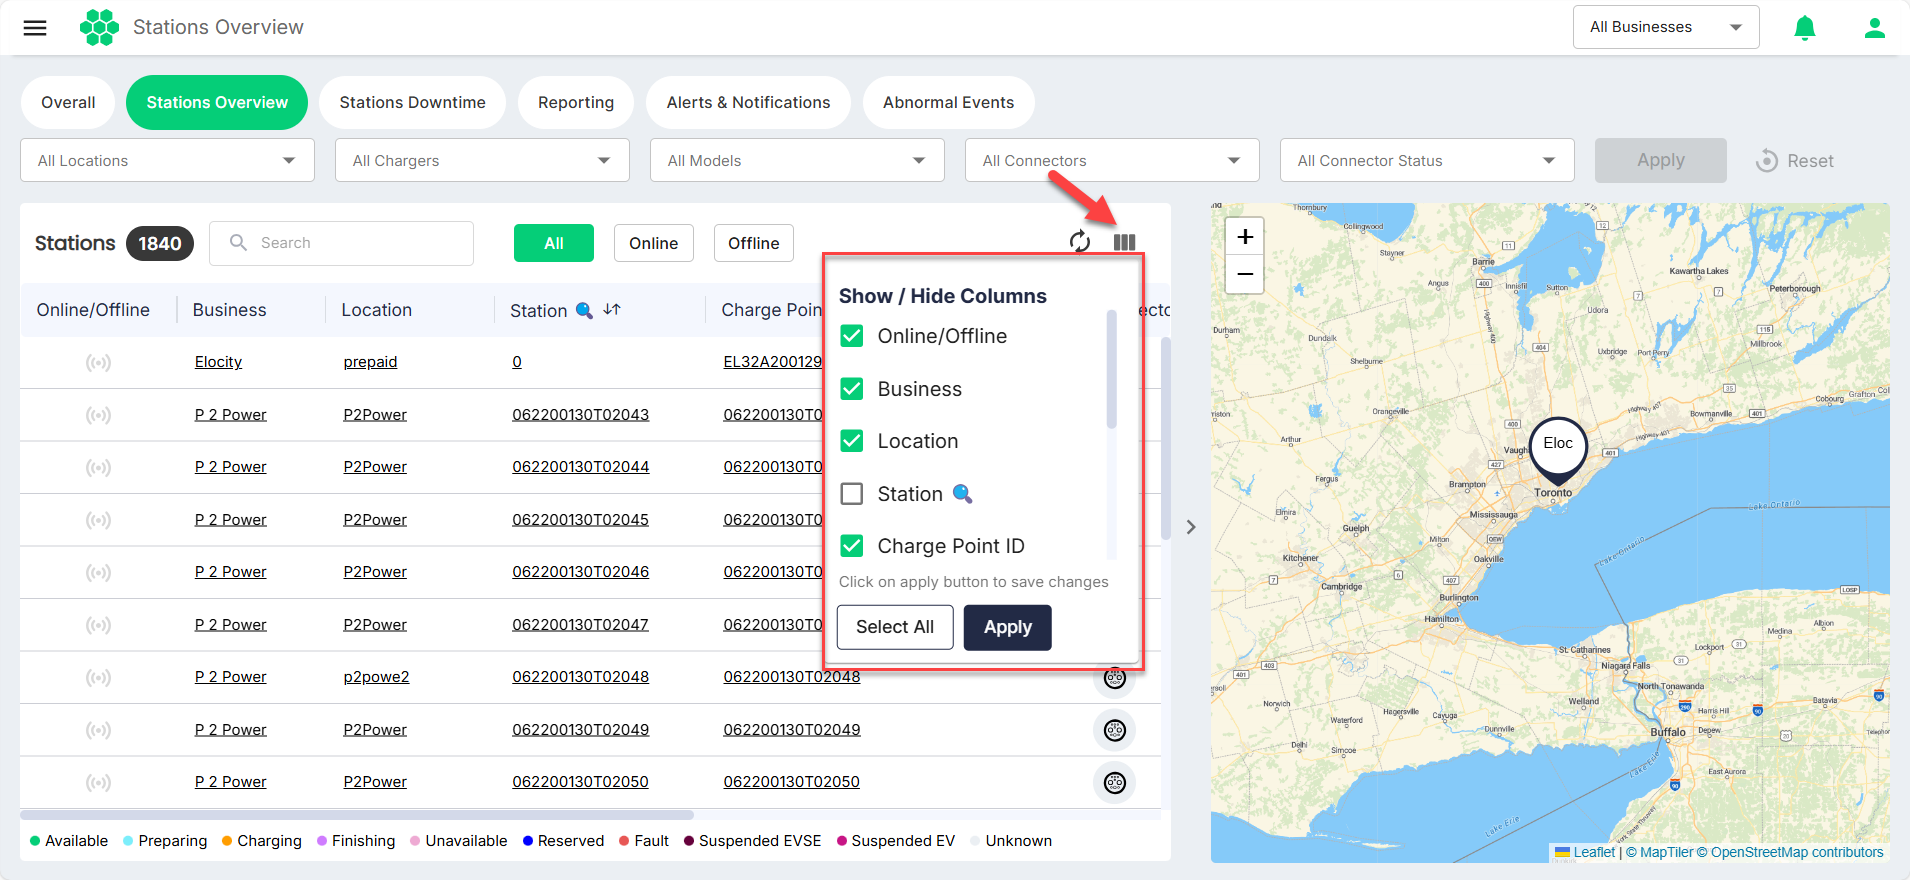
Task: Sort by the Station column arrows
Action: tap(612, 310)
